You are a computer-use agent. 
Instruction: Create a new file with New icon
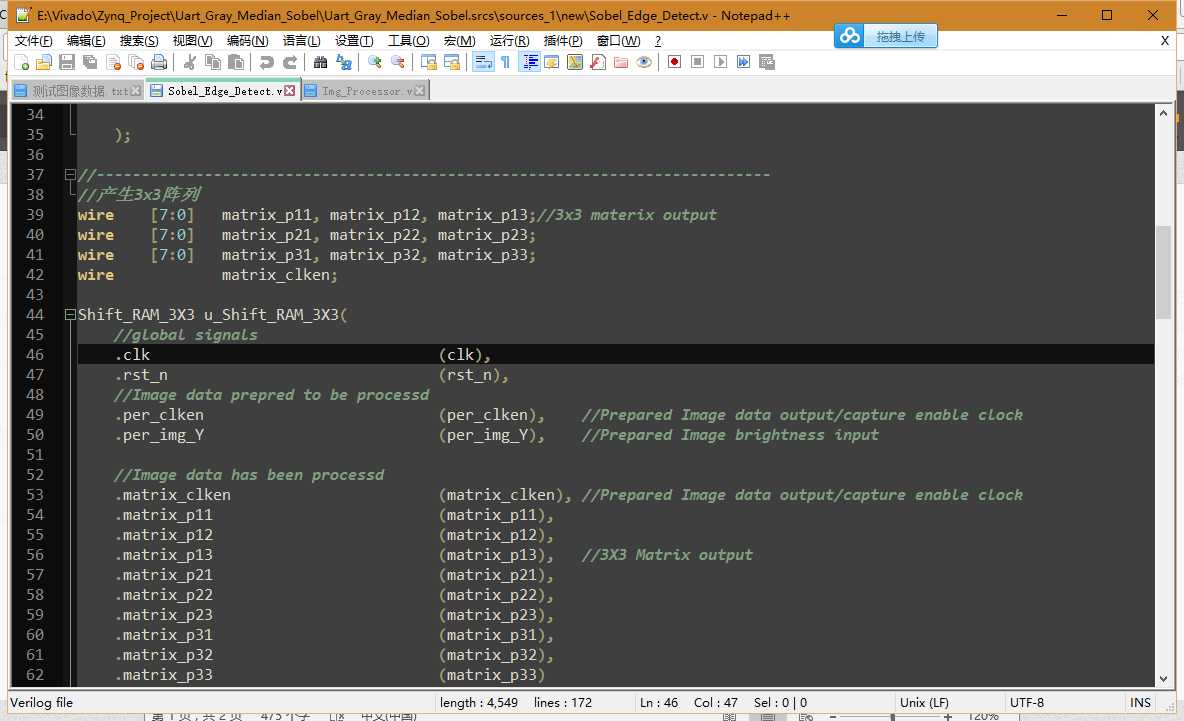tap(21, 62)
